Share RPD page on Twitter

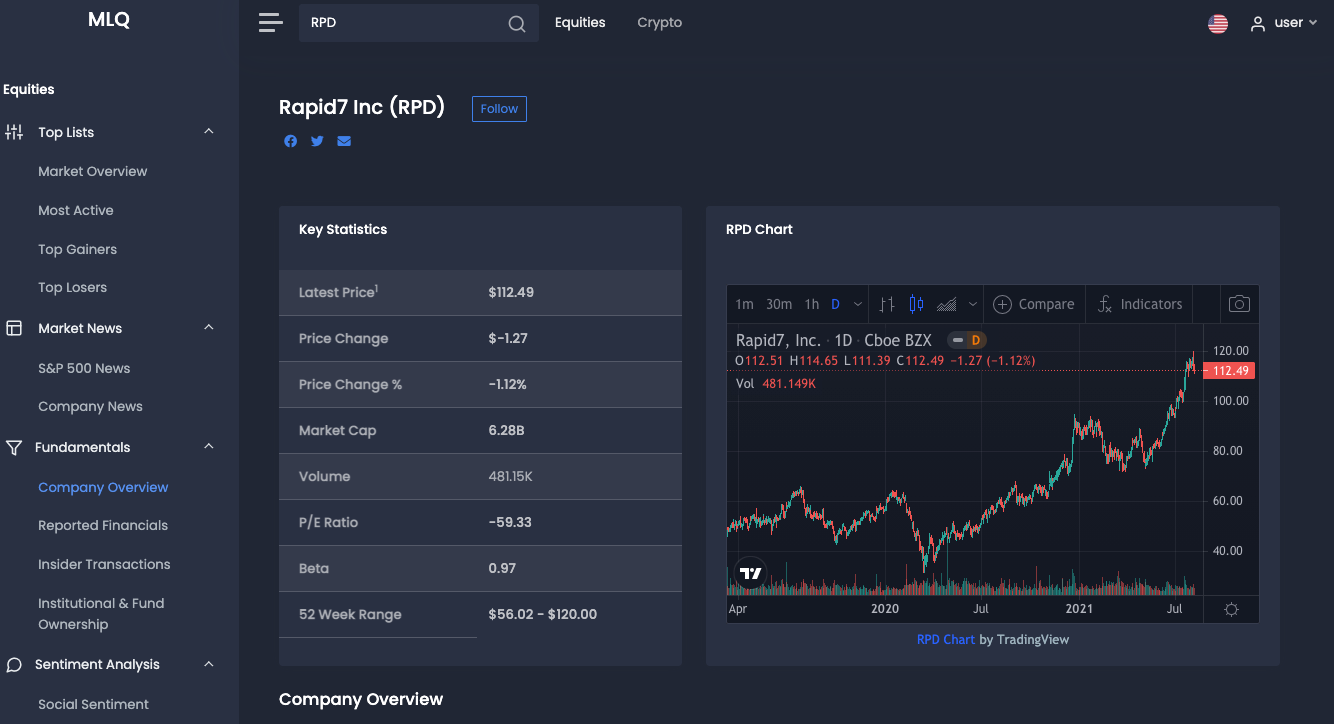tap(317, 141)
